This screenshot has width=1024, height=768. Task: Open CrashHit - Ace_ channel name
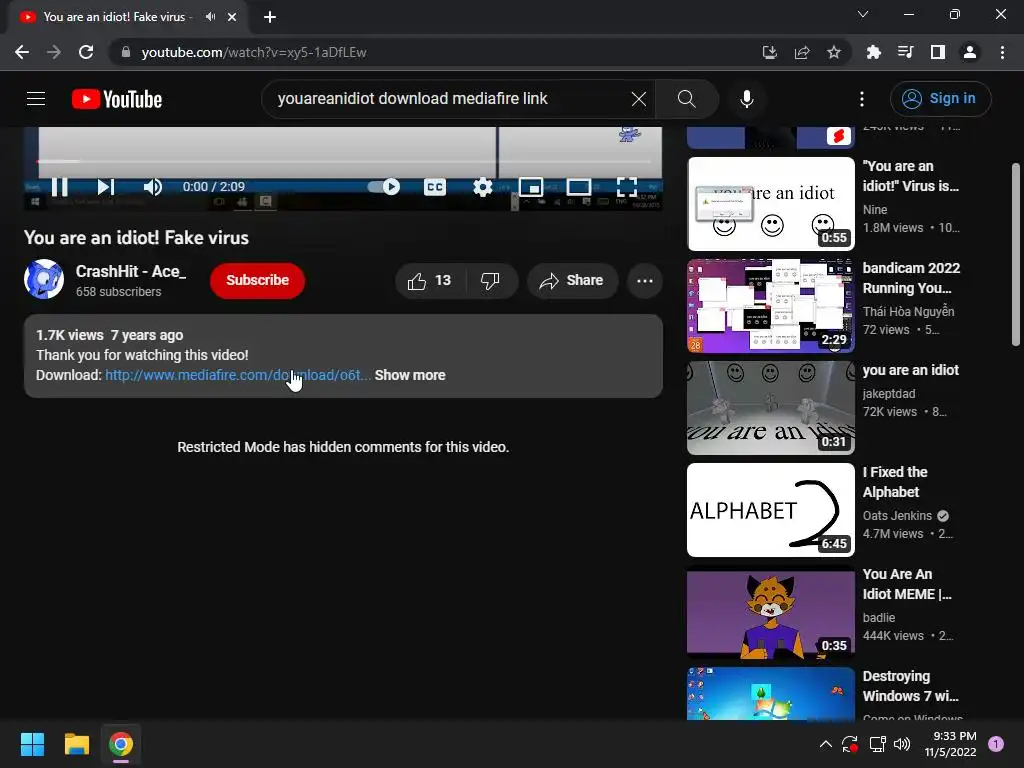(x=131, y=271)
